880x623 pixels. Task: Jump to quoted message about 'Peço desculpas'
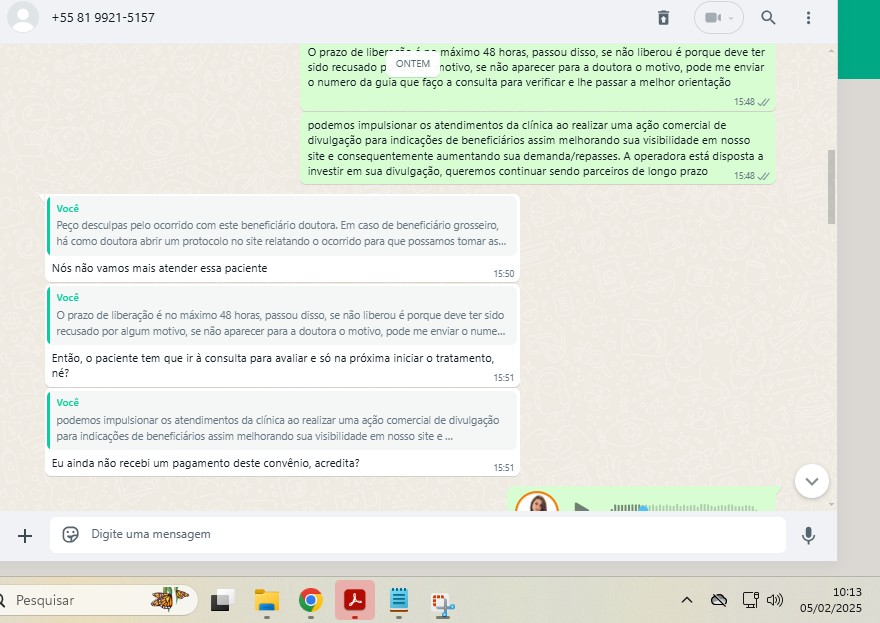pyautogui.click(x=282, y=226)
